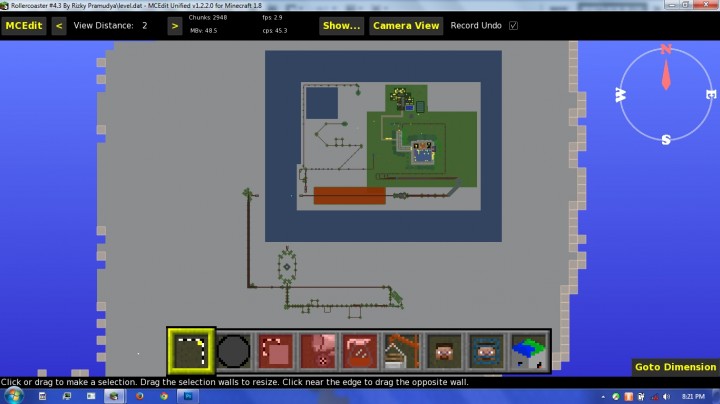Screen dimensions: 720x404
Task: Click the compass rose in the corner
Action: pos(666,94)
